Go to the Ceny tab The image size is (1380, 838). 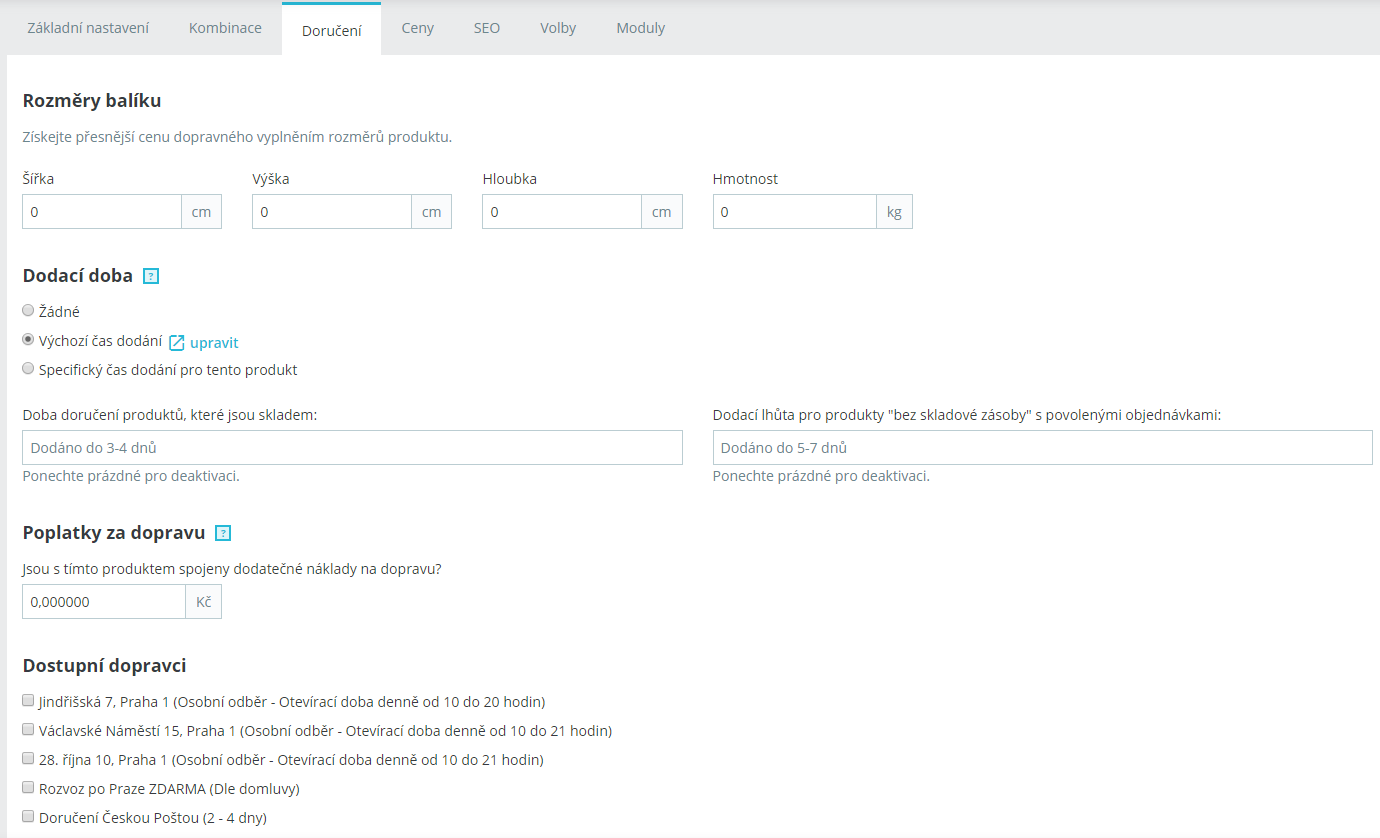(x=418, y=28)
